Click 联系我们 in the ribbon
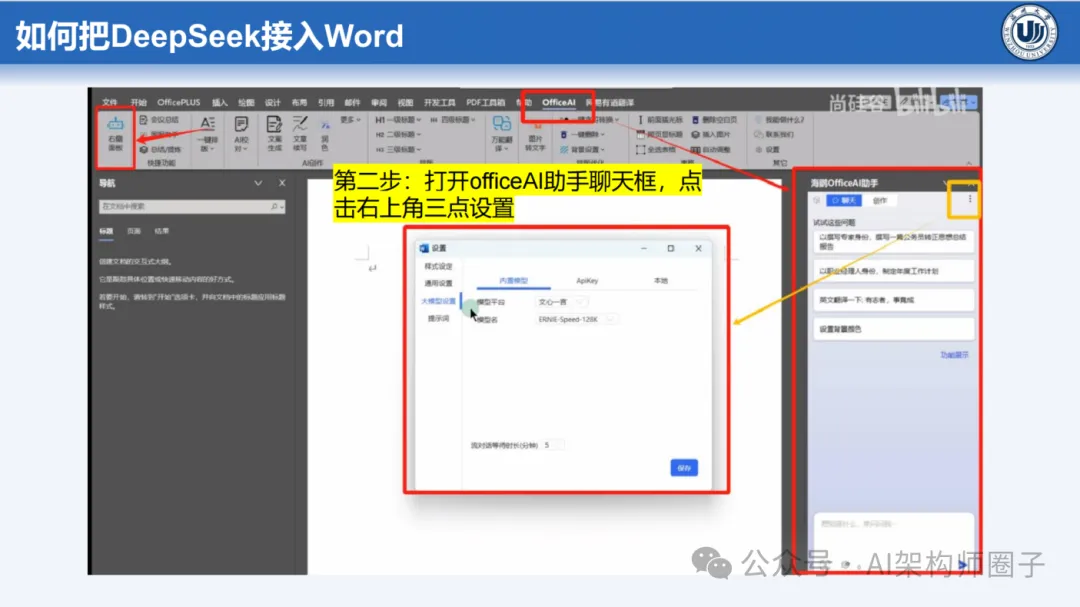The image size is (1080, 607). [x=774, y=135]
